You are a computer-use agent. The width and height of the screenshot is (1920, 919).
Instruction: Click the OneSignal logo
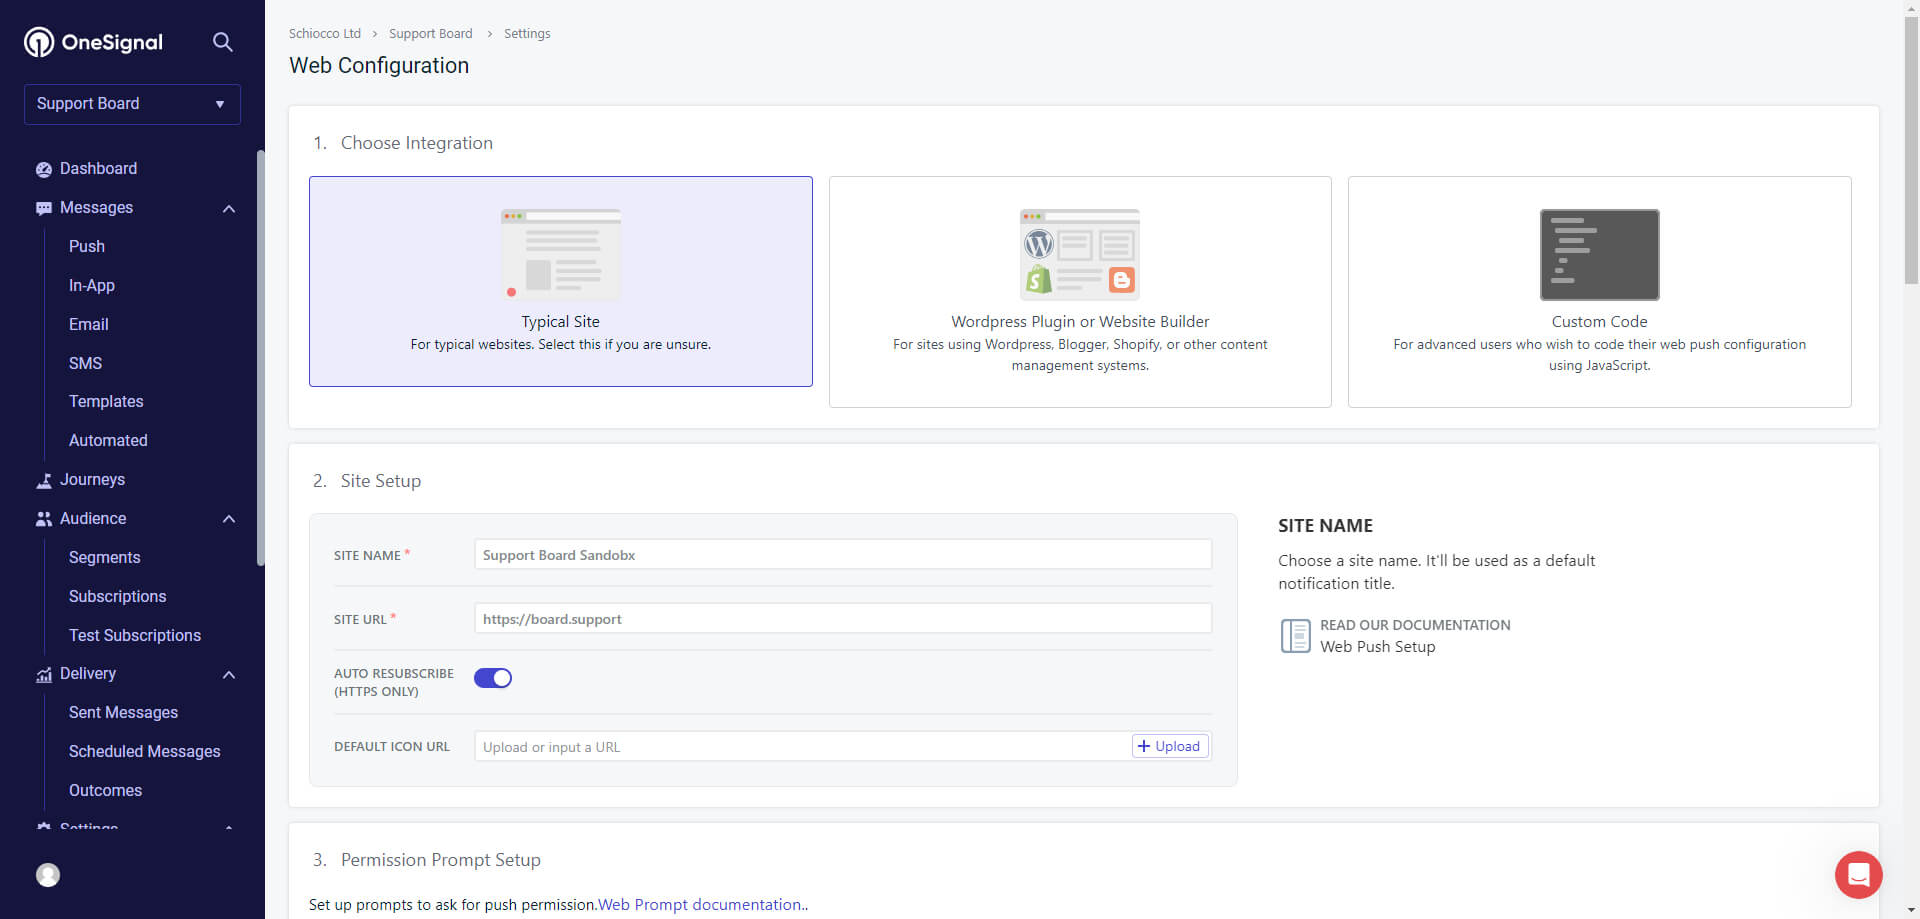(93, 42)
